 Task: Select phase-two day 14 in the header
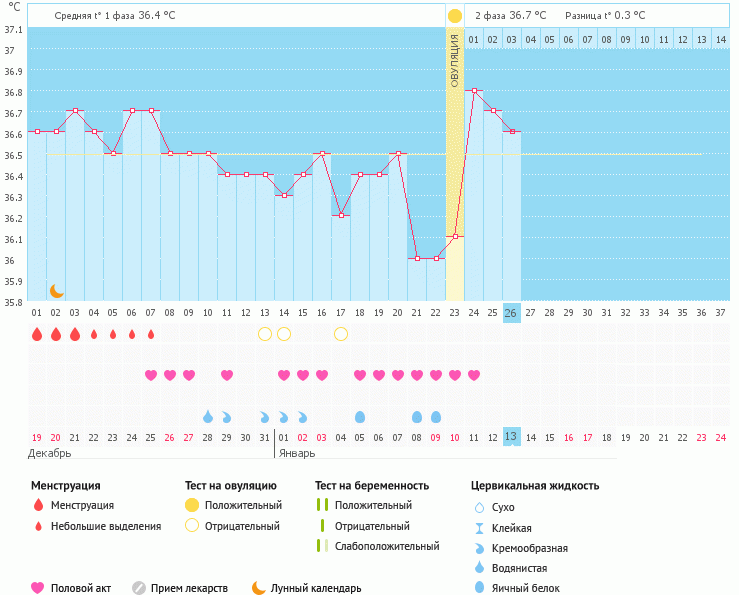point(720,39)
